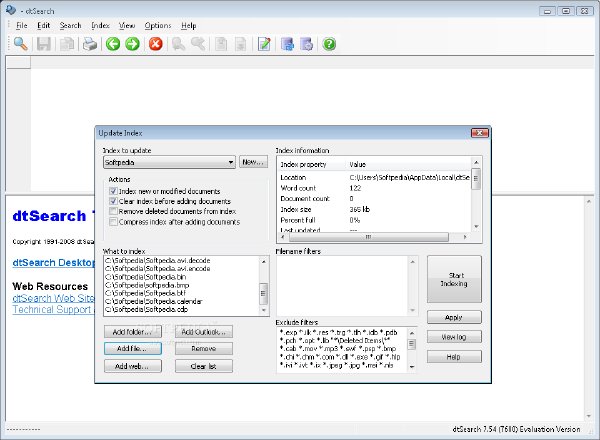This screenshot has height=440, width=600.
Task: Click the edit document pencil icon
Action: 264,44
